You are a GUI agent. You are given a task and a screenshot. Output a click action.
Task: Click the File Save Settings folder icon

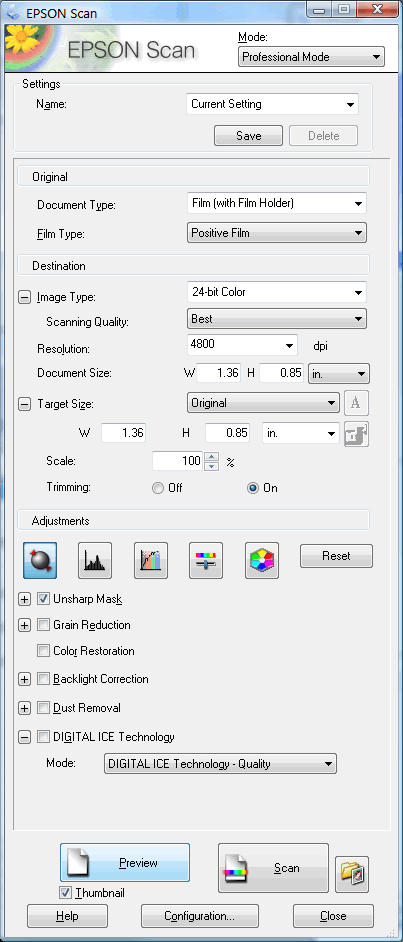pyautogui.click(x=352, y=874)
